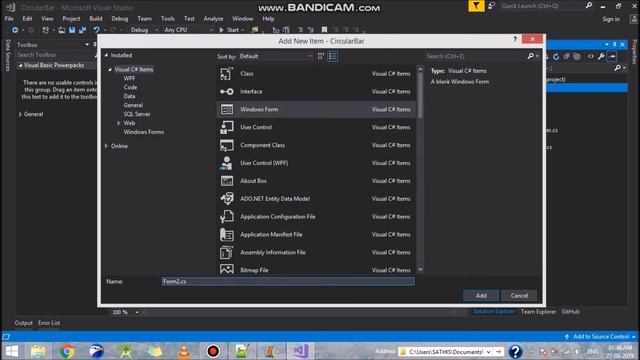Click Sign in link
This screenshot has width=640, height=360.
(x=611, y=19)
